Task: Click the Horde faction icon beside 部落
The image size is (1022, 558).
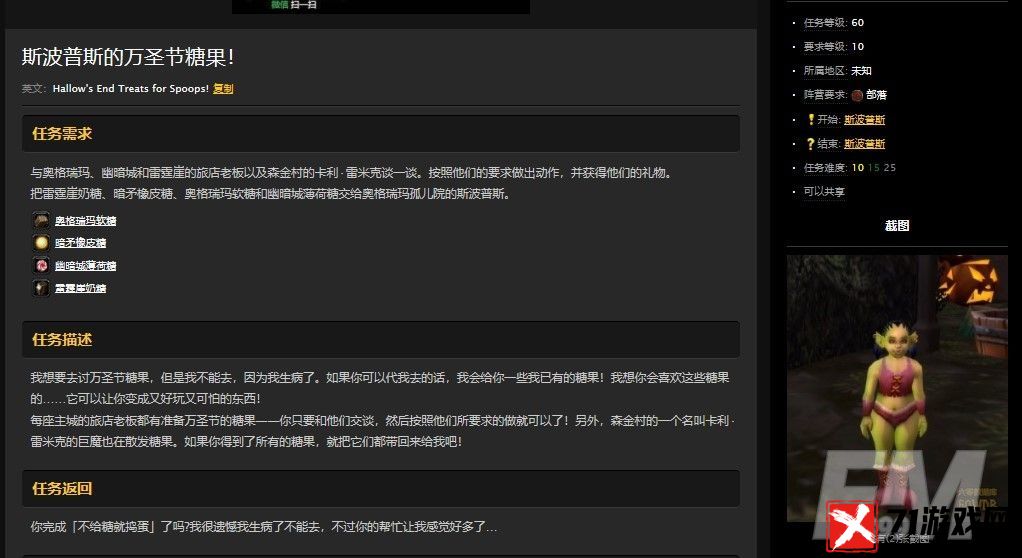Action: point(857,95)
